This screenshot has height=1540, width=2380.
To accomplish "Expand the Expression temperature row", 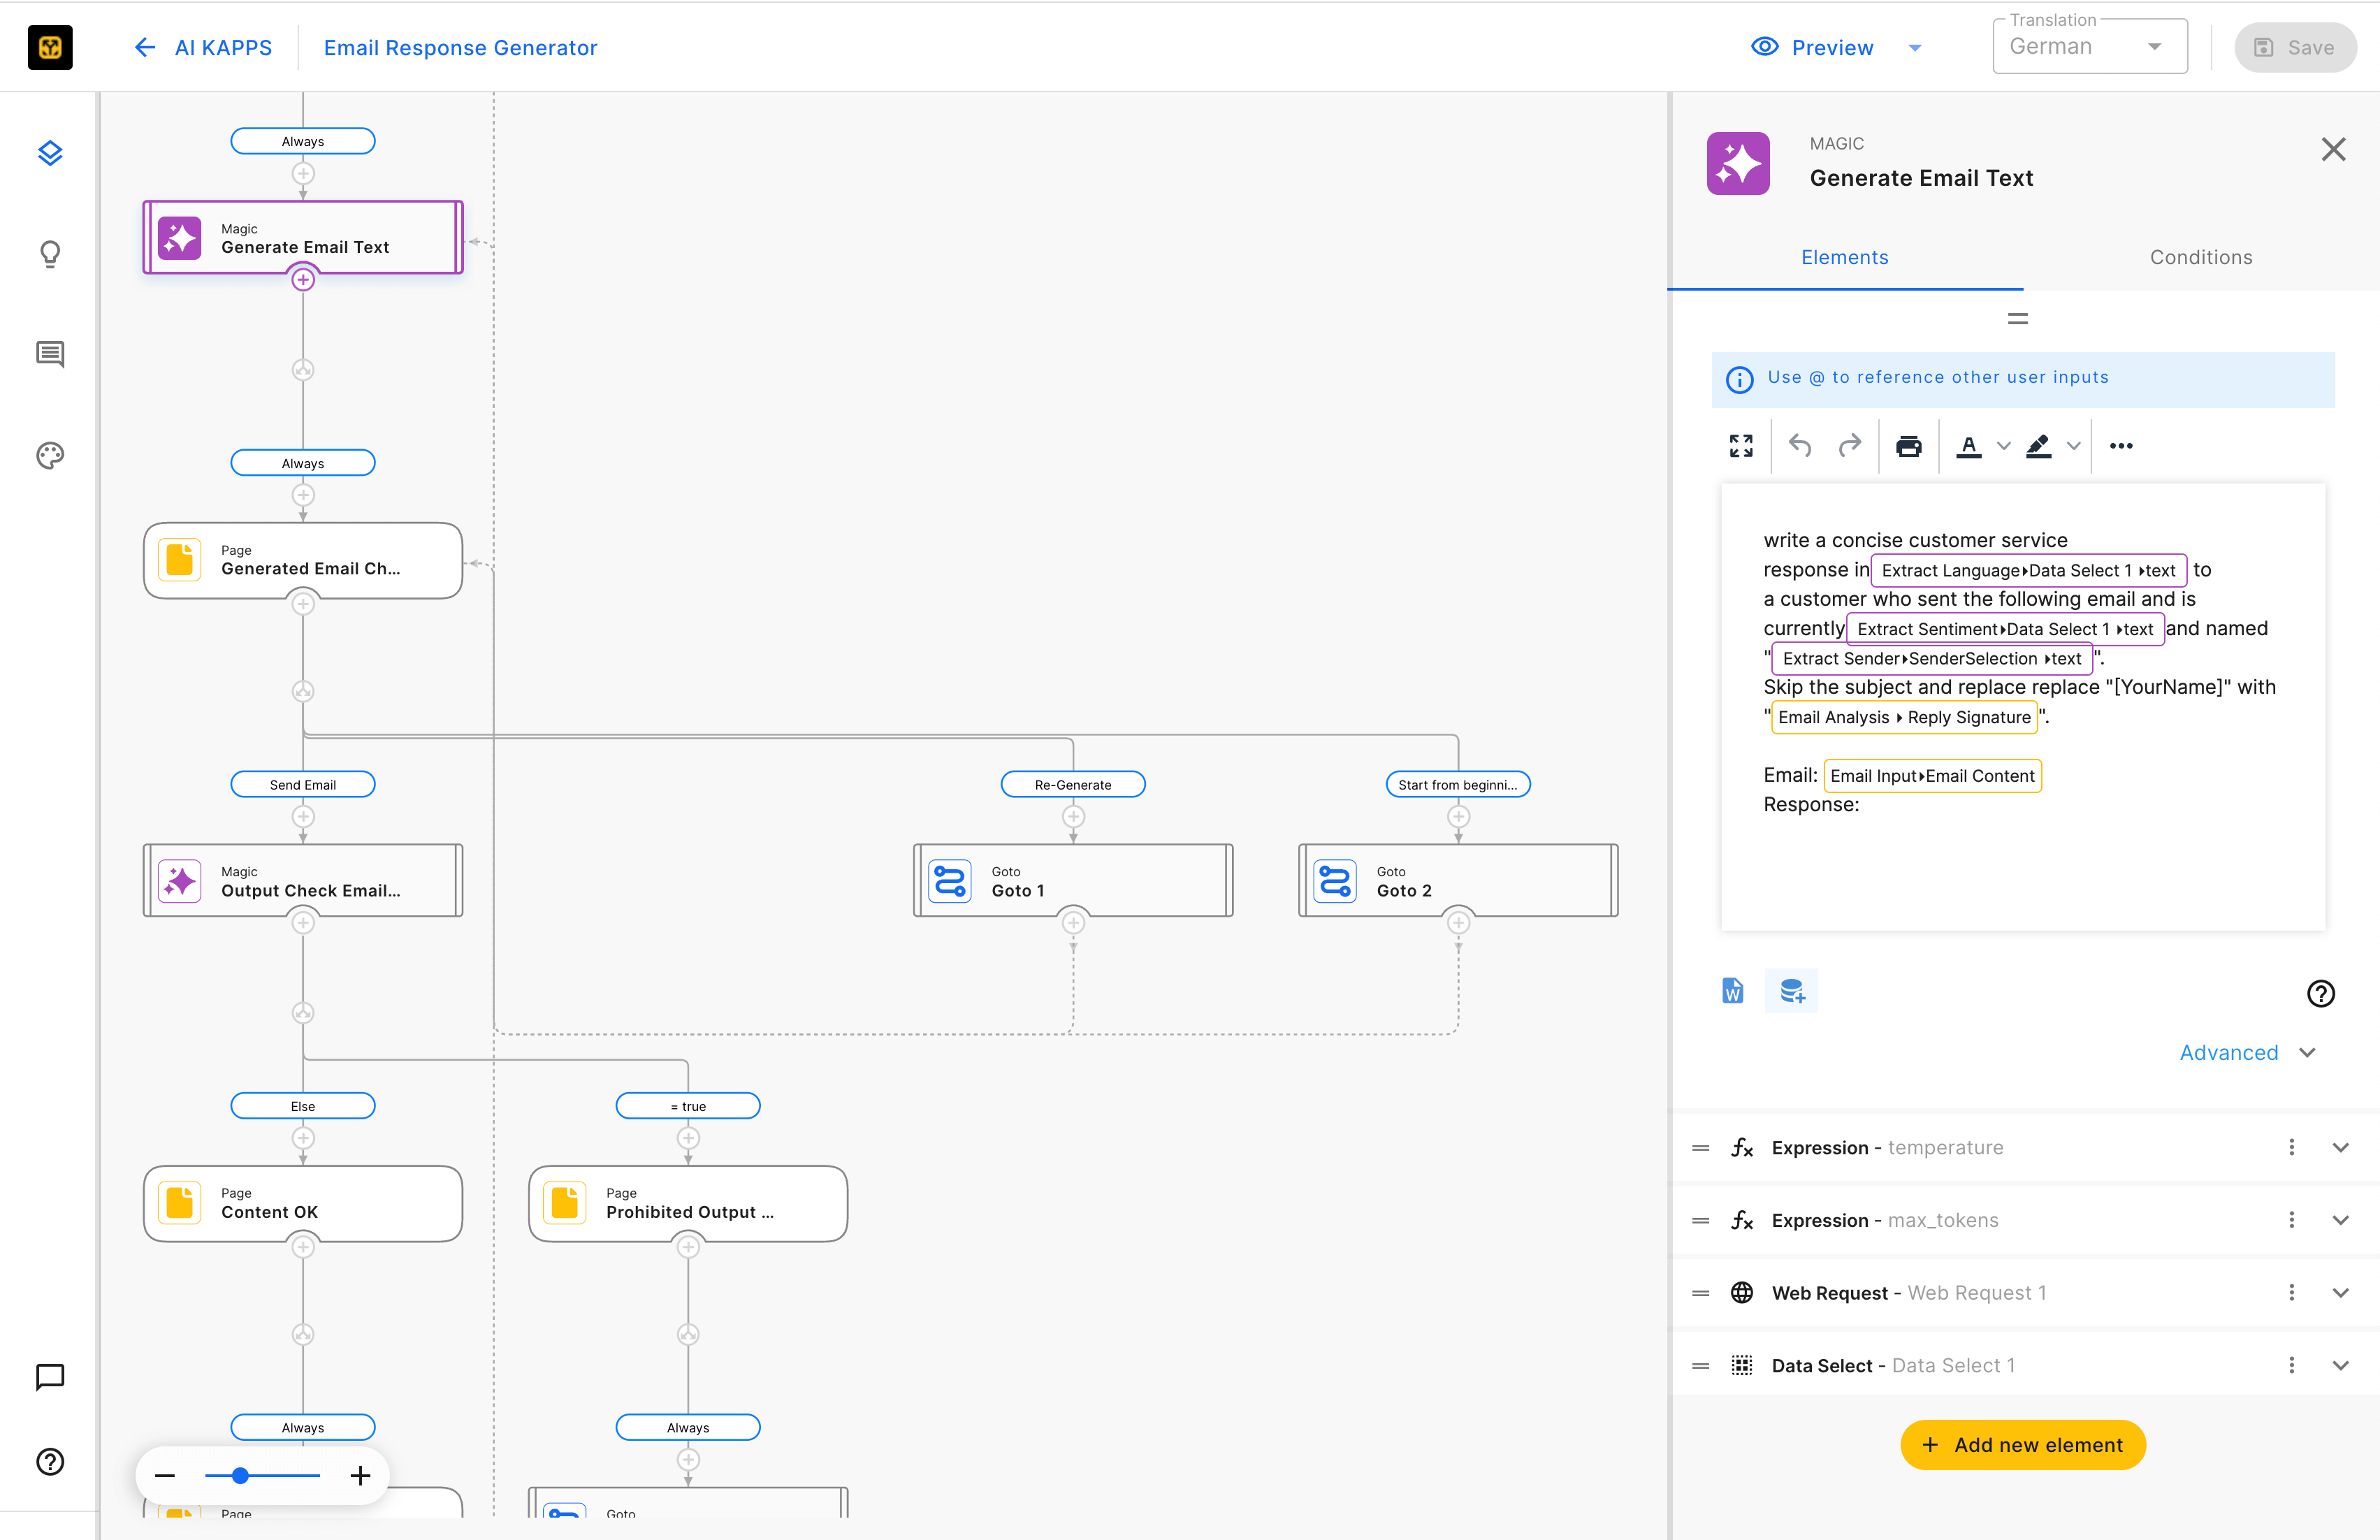I will [2340, 1147].
